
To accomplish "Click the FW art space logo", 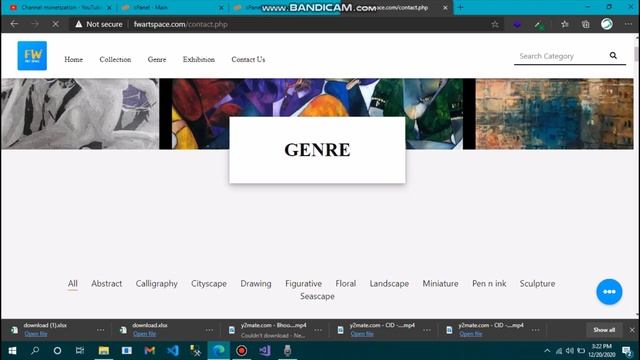I will (32, 56).
